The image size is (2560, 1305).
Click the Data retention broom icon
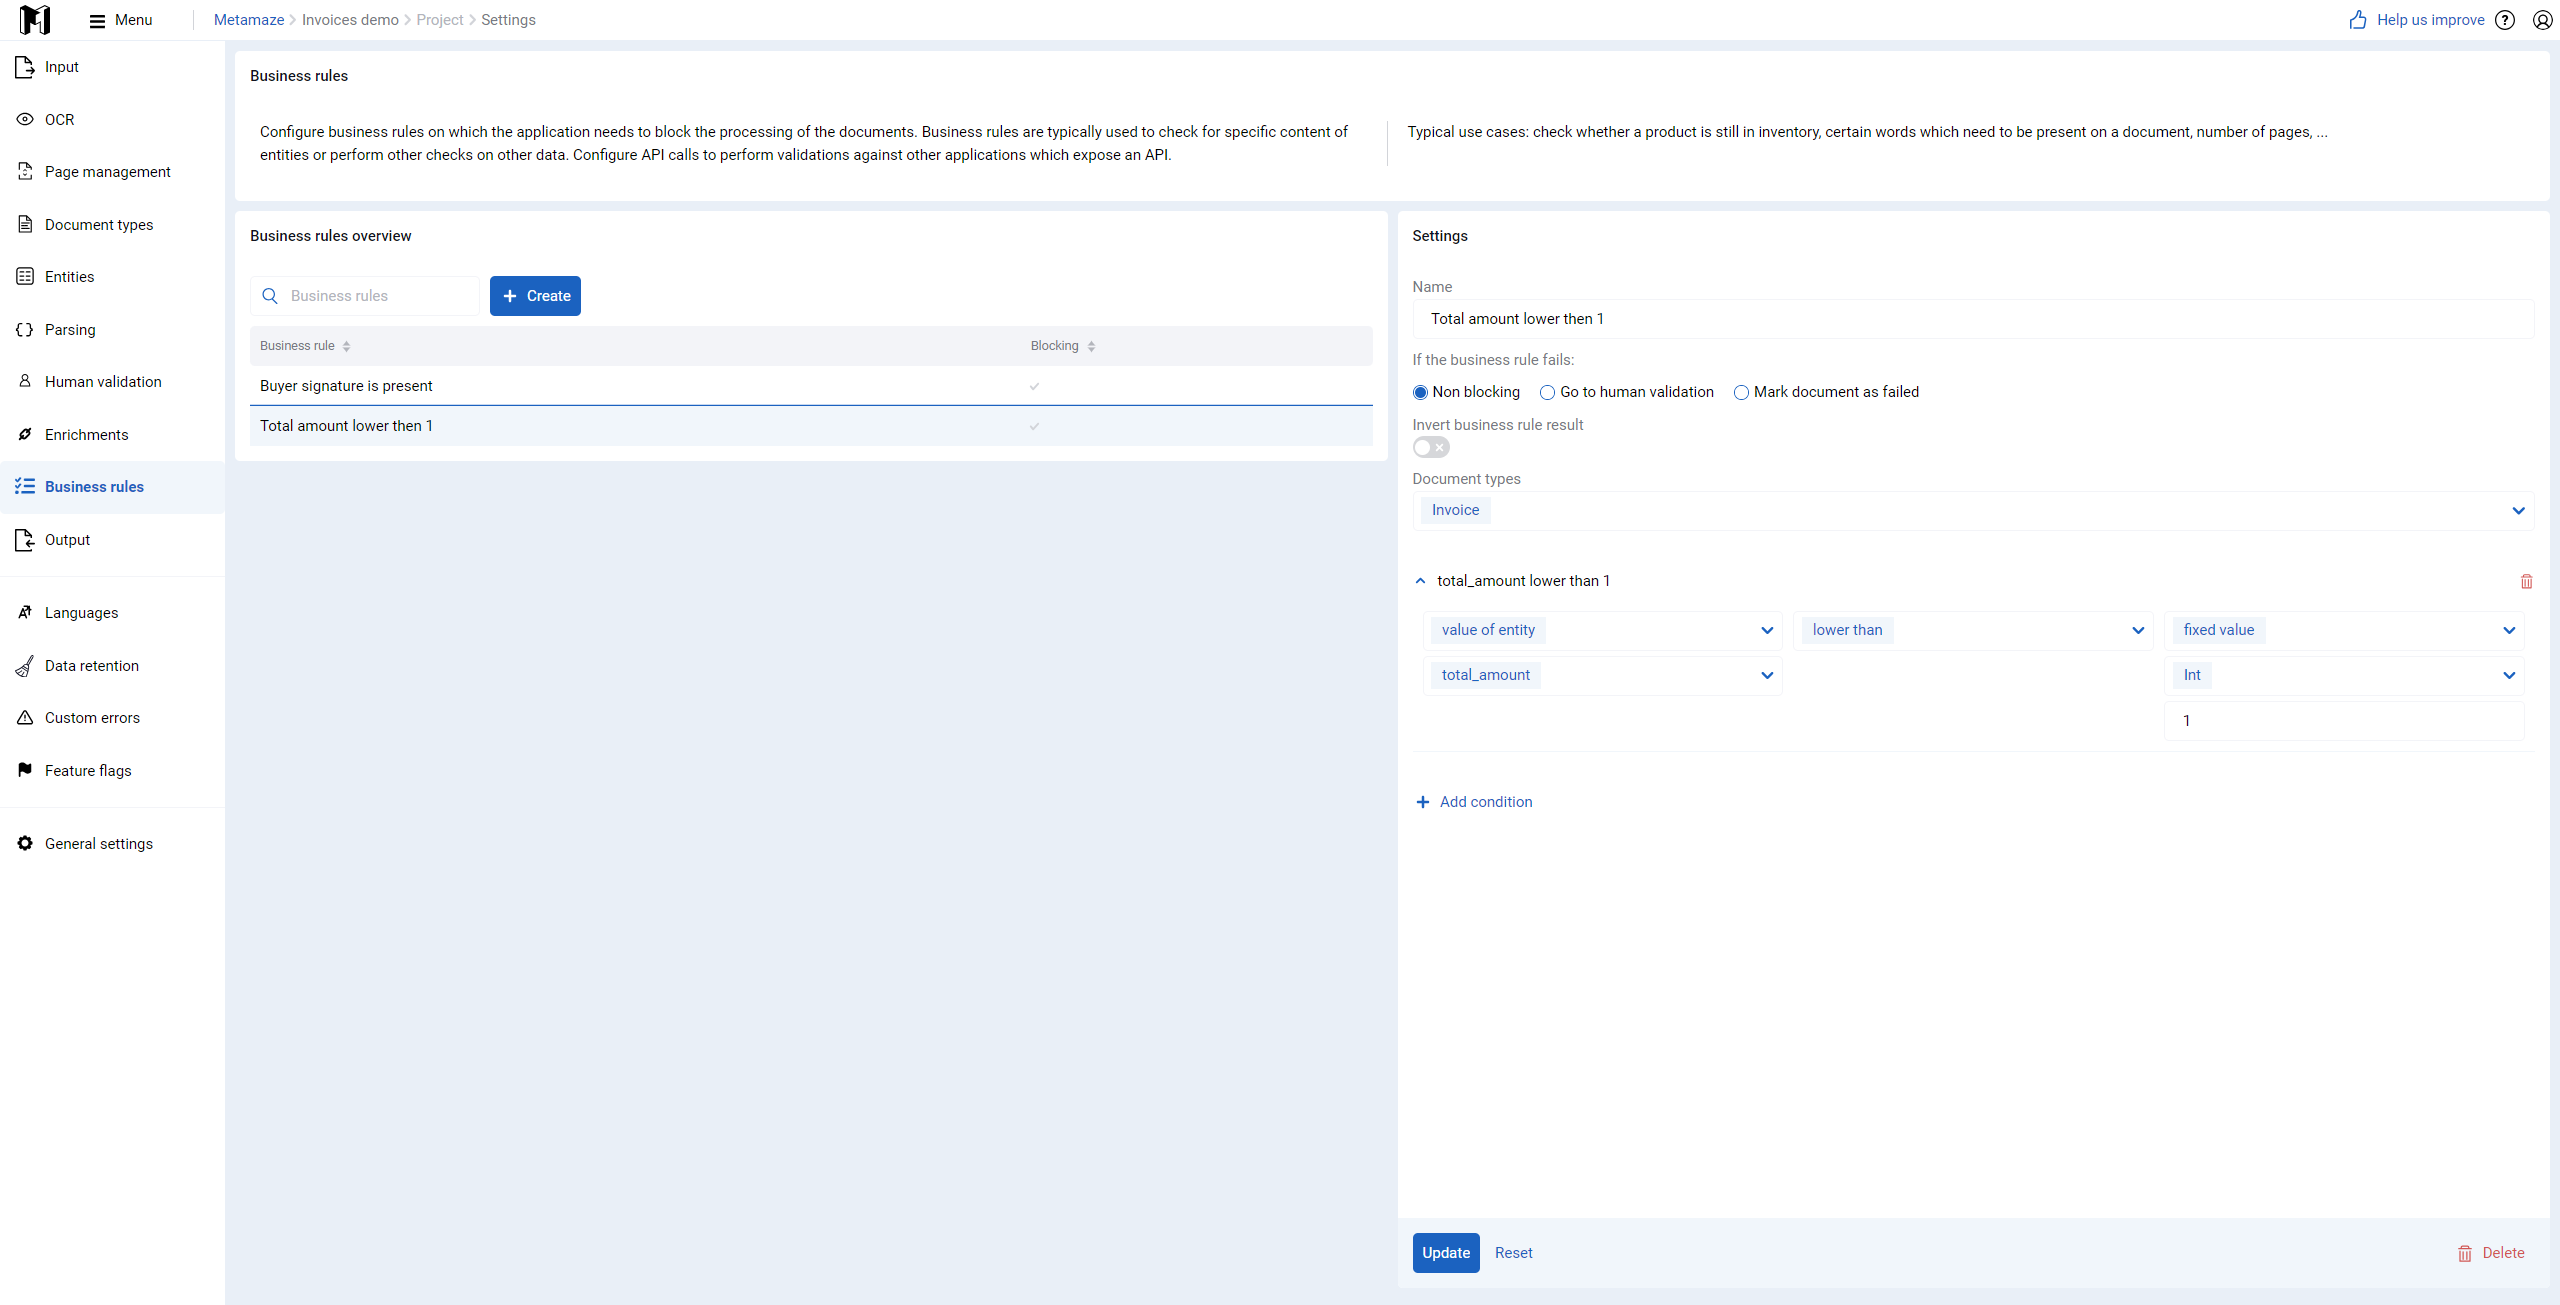click(x=25, y=665)
